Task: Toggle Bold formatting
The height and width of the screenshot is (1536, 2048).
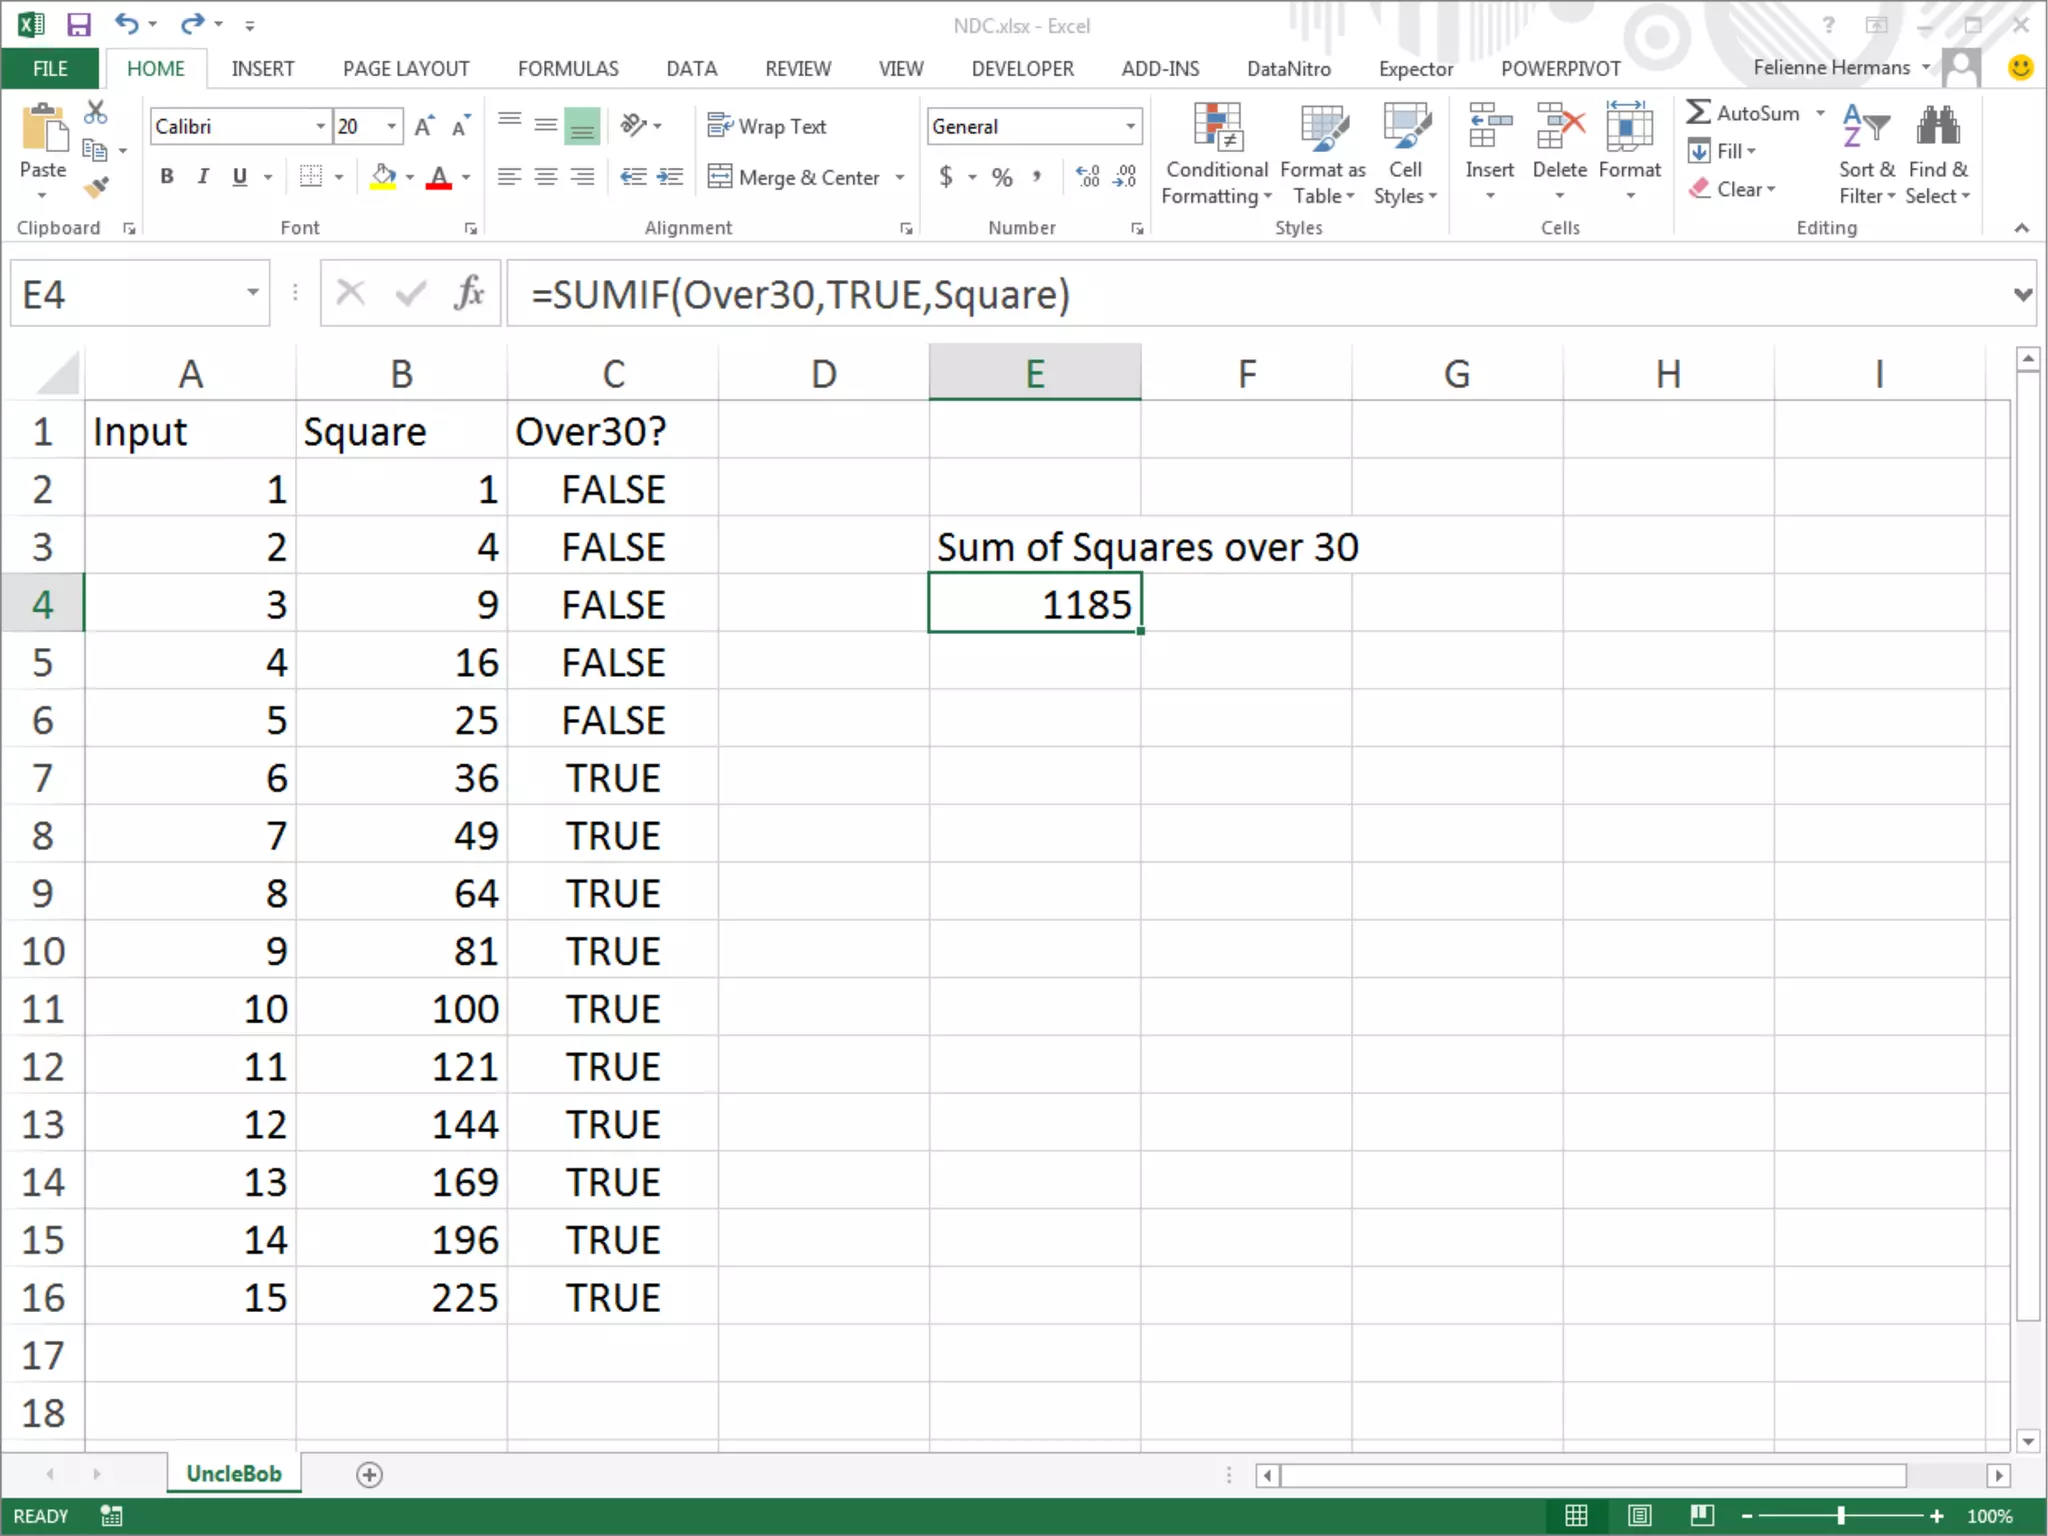Action: click(167, 177)
